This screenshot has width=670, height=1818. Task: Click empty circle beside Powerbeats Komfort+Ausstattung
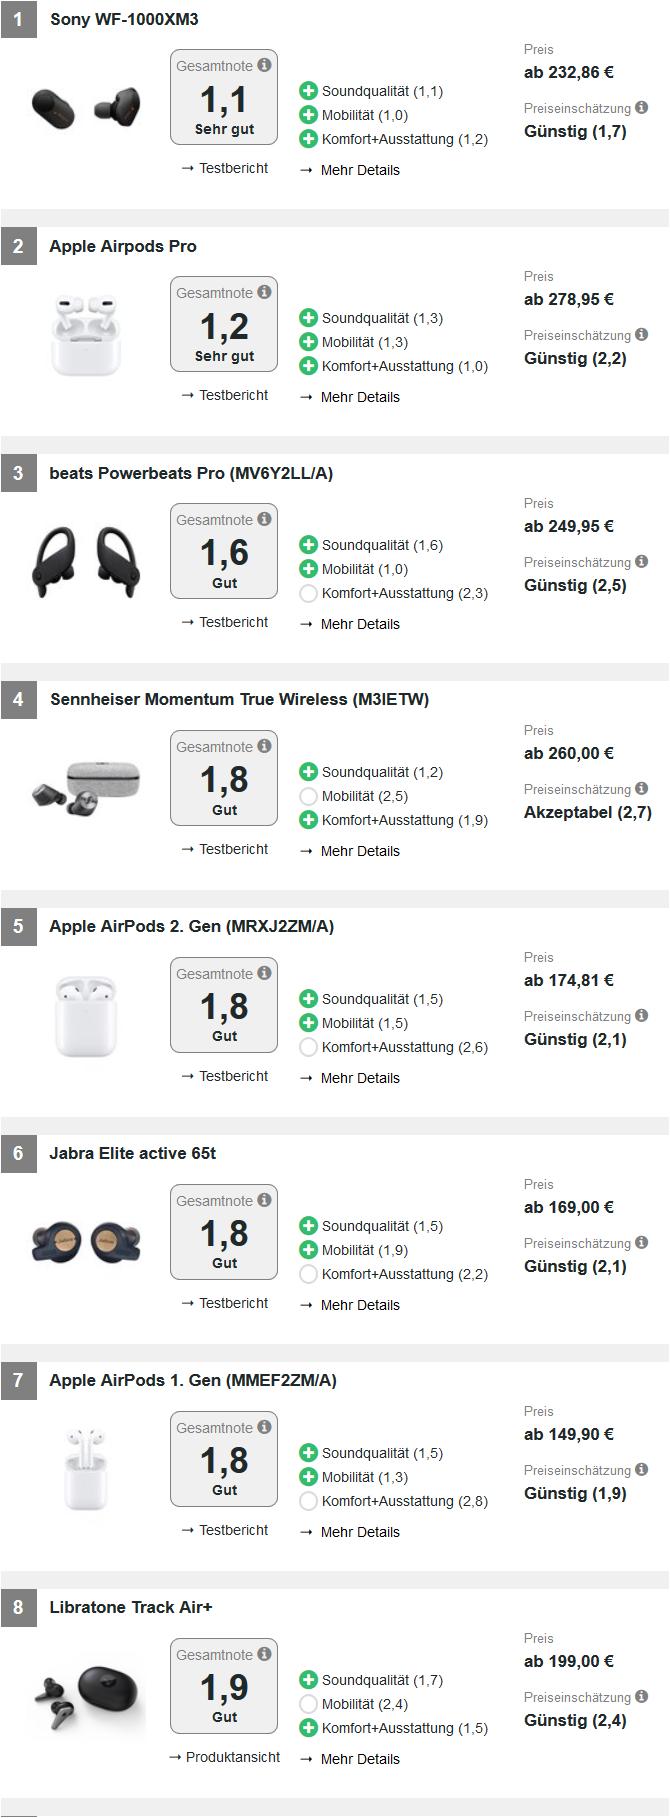(308, 593)
